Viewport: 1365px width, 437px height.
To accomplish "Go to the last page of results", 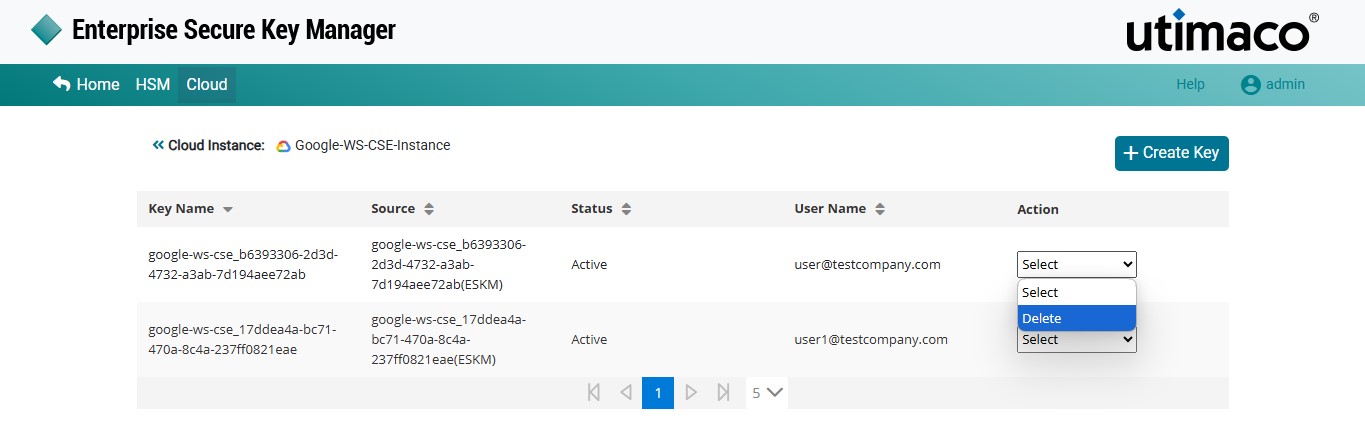I will 723,393.
